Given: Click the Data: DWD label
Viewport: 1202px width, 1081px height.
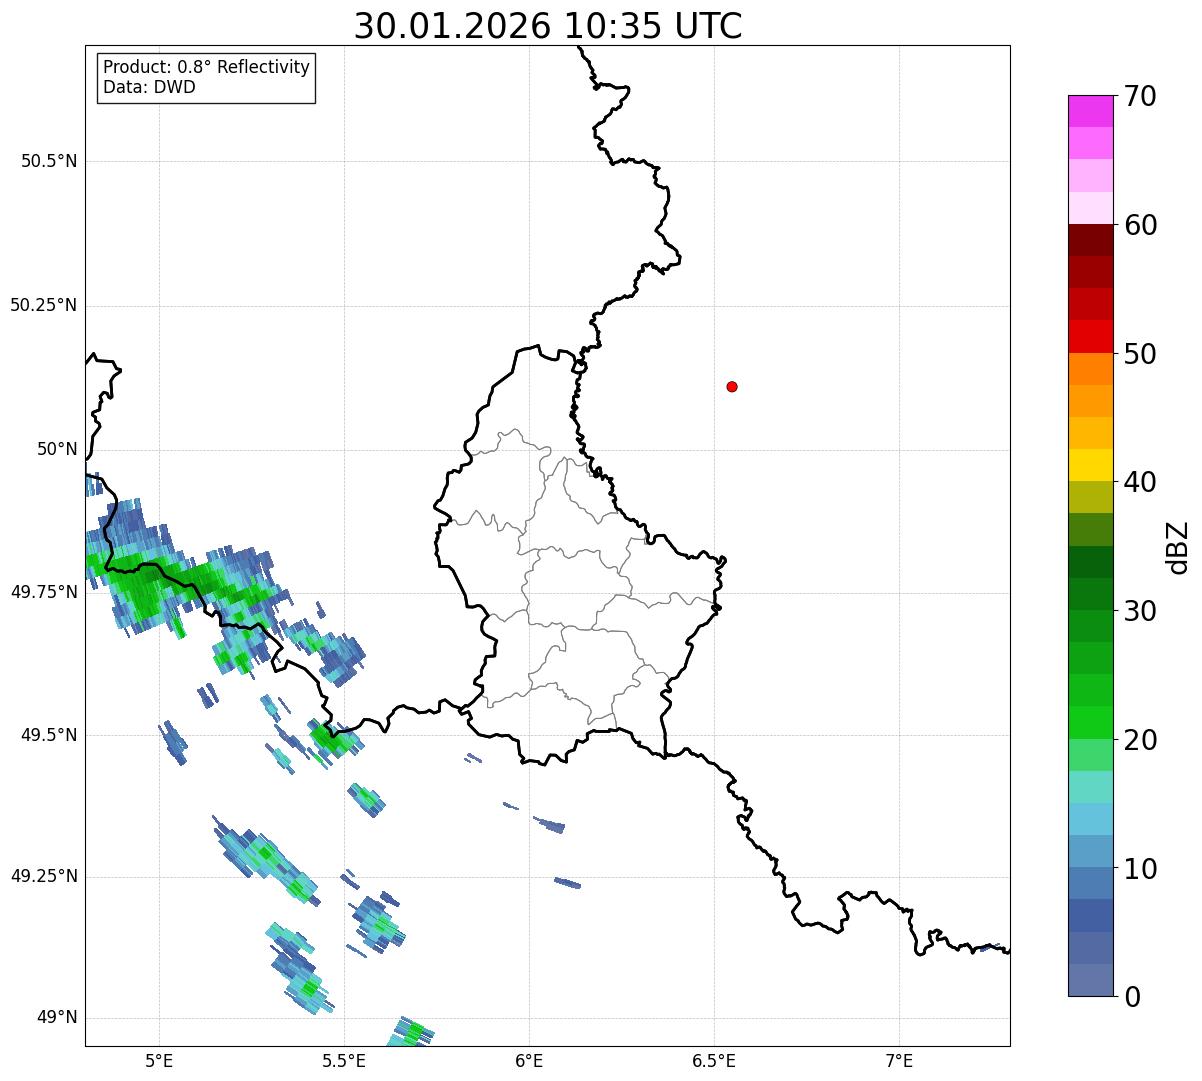Looking at the screenshot, I should (x=149, y=87).
